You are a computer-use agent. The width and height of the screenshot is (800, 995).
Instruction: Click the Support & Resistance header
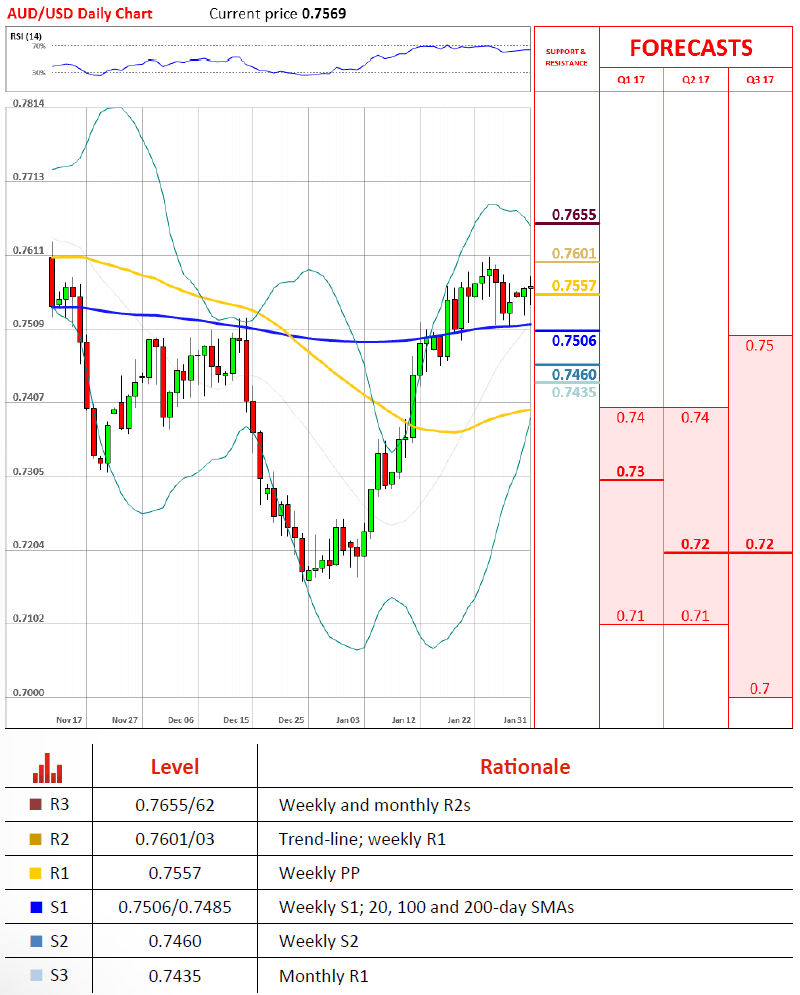tap(567, 57)
